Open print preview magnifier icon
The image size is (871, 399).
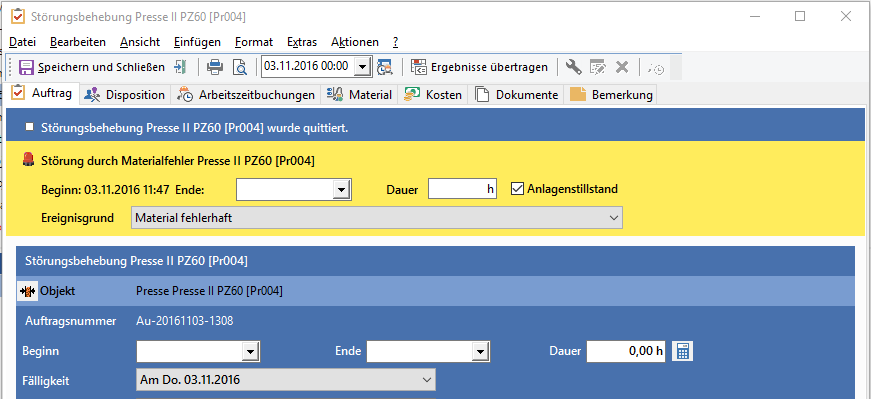(240, 67)
